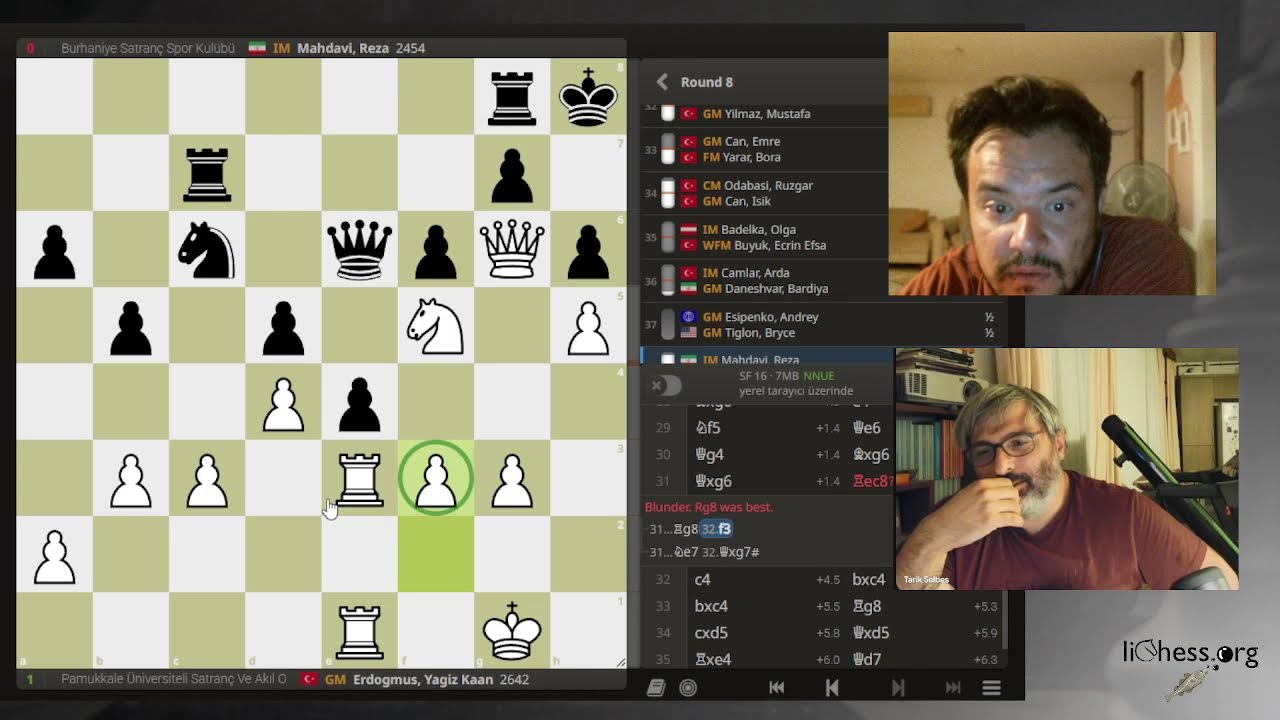Open the opening explorer book icon

(x=656, y=687)
